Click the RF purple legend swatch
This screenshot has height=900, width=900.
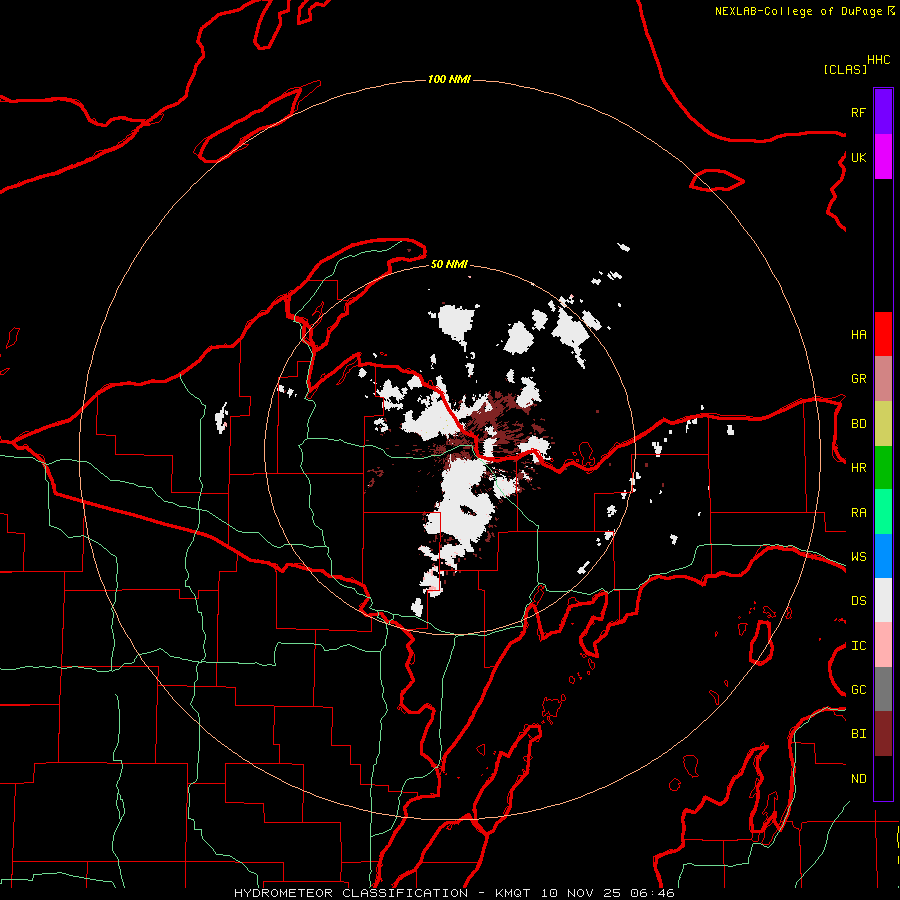point(883,112)
